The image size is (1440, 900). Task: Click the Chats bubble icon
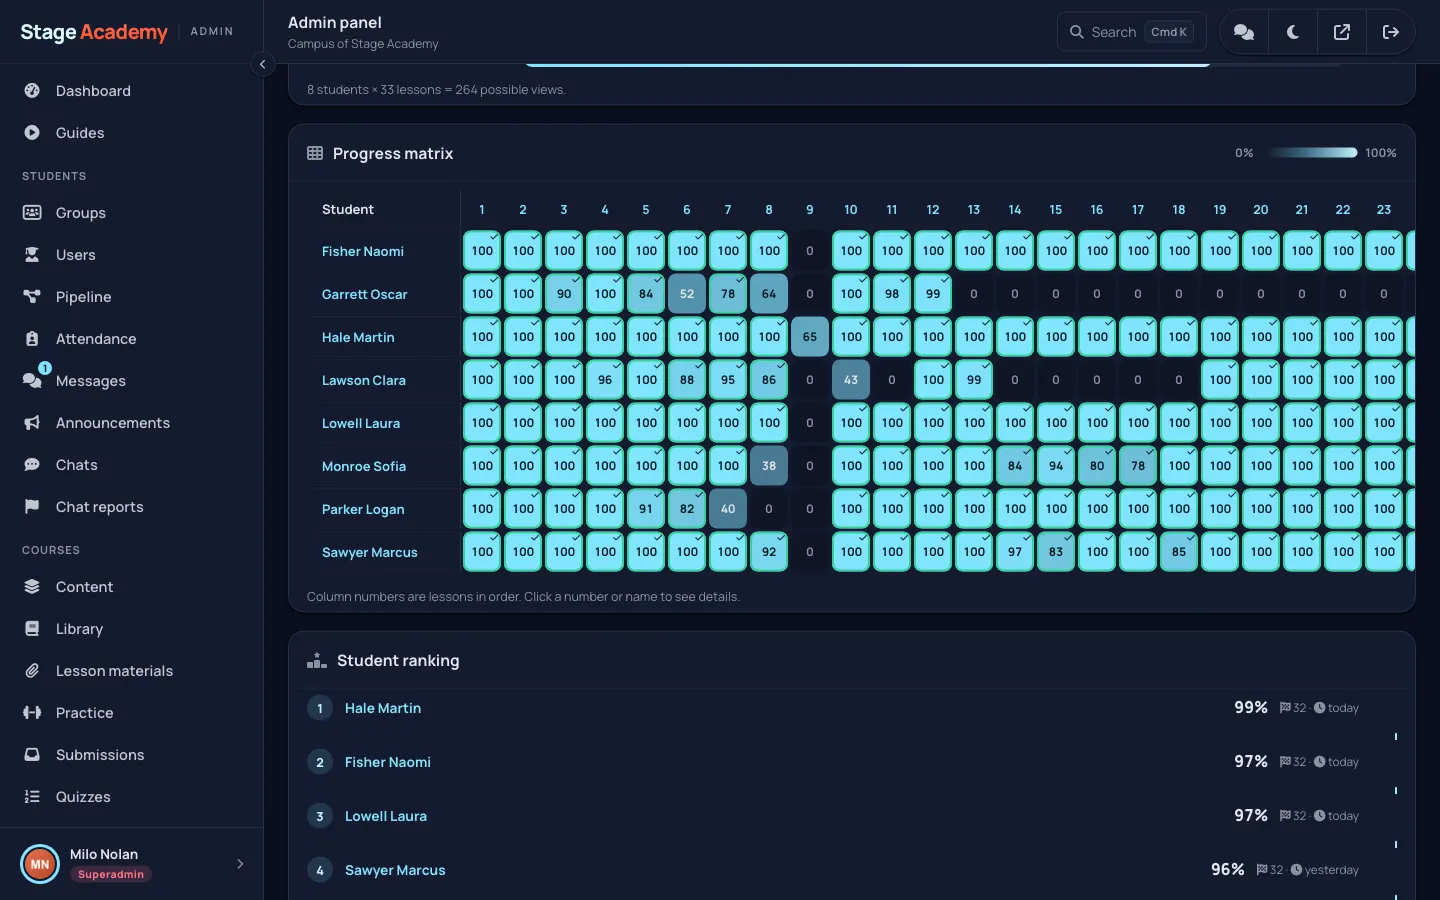pyautogui.click(x=32, y=465)
